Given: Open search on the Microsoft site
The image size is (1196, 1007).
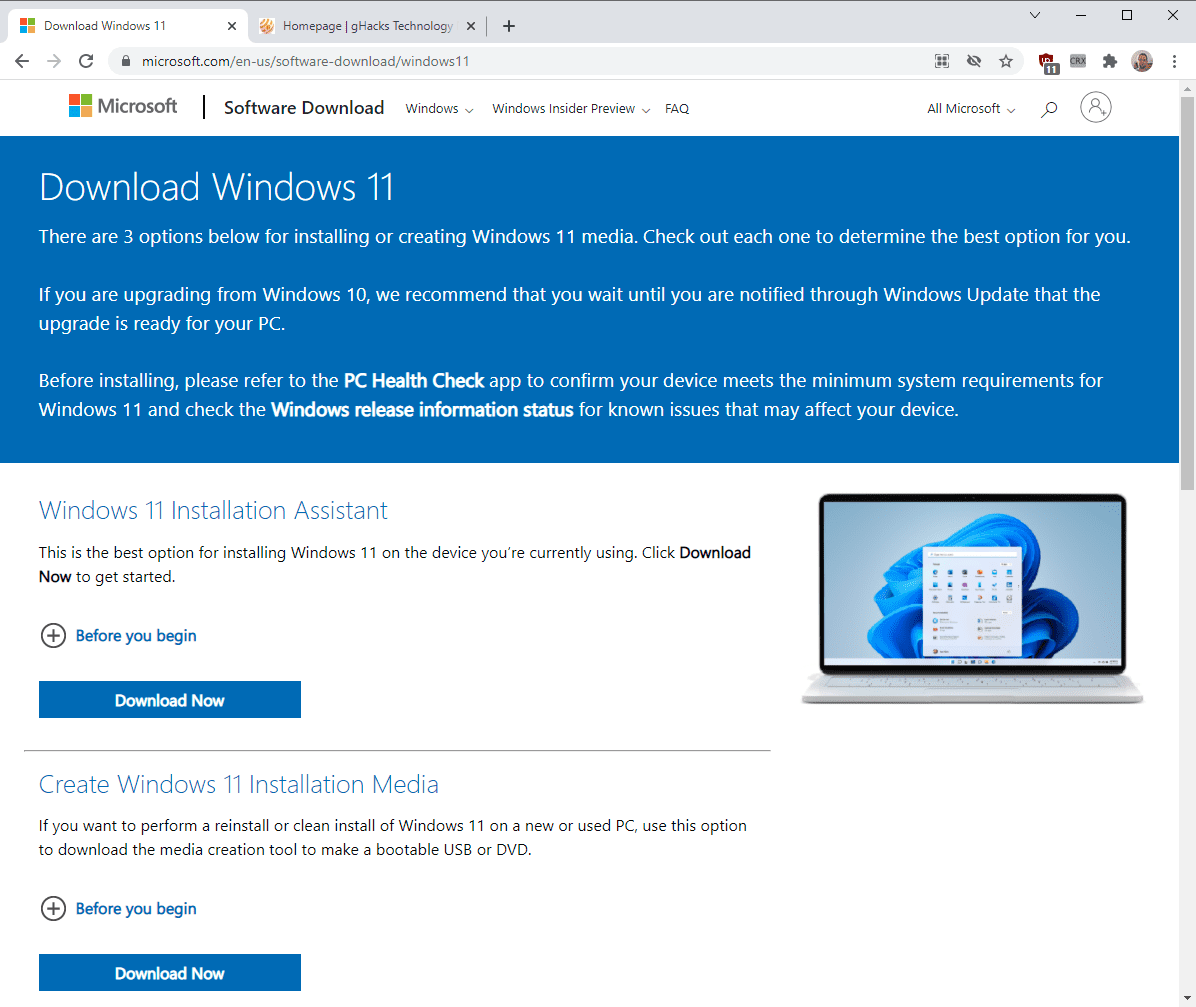Looking at the screenshot, I should (1048, 108).
